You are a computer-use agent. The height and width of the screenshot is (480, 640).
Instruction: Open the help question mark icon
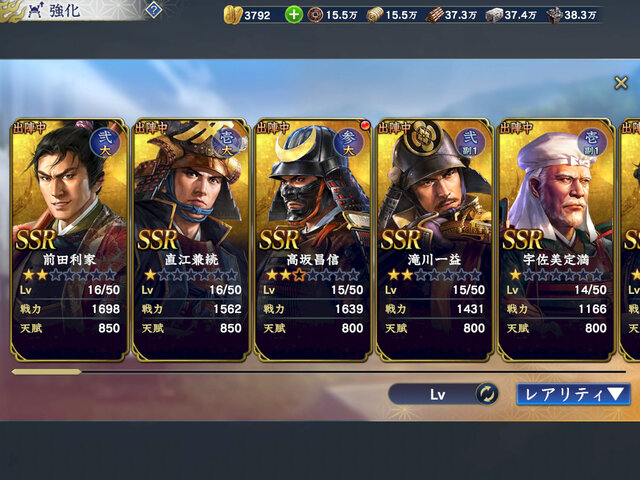coord(153,10)
